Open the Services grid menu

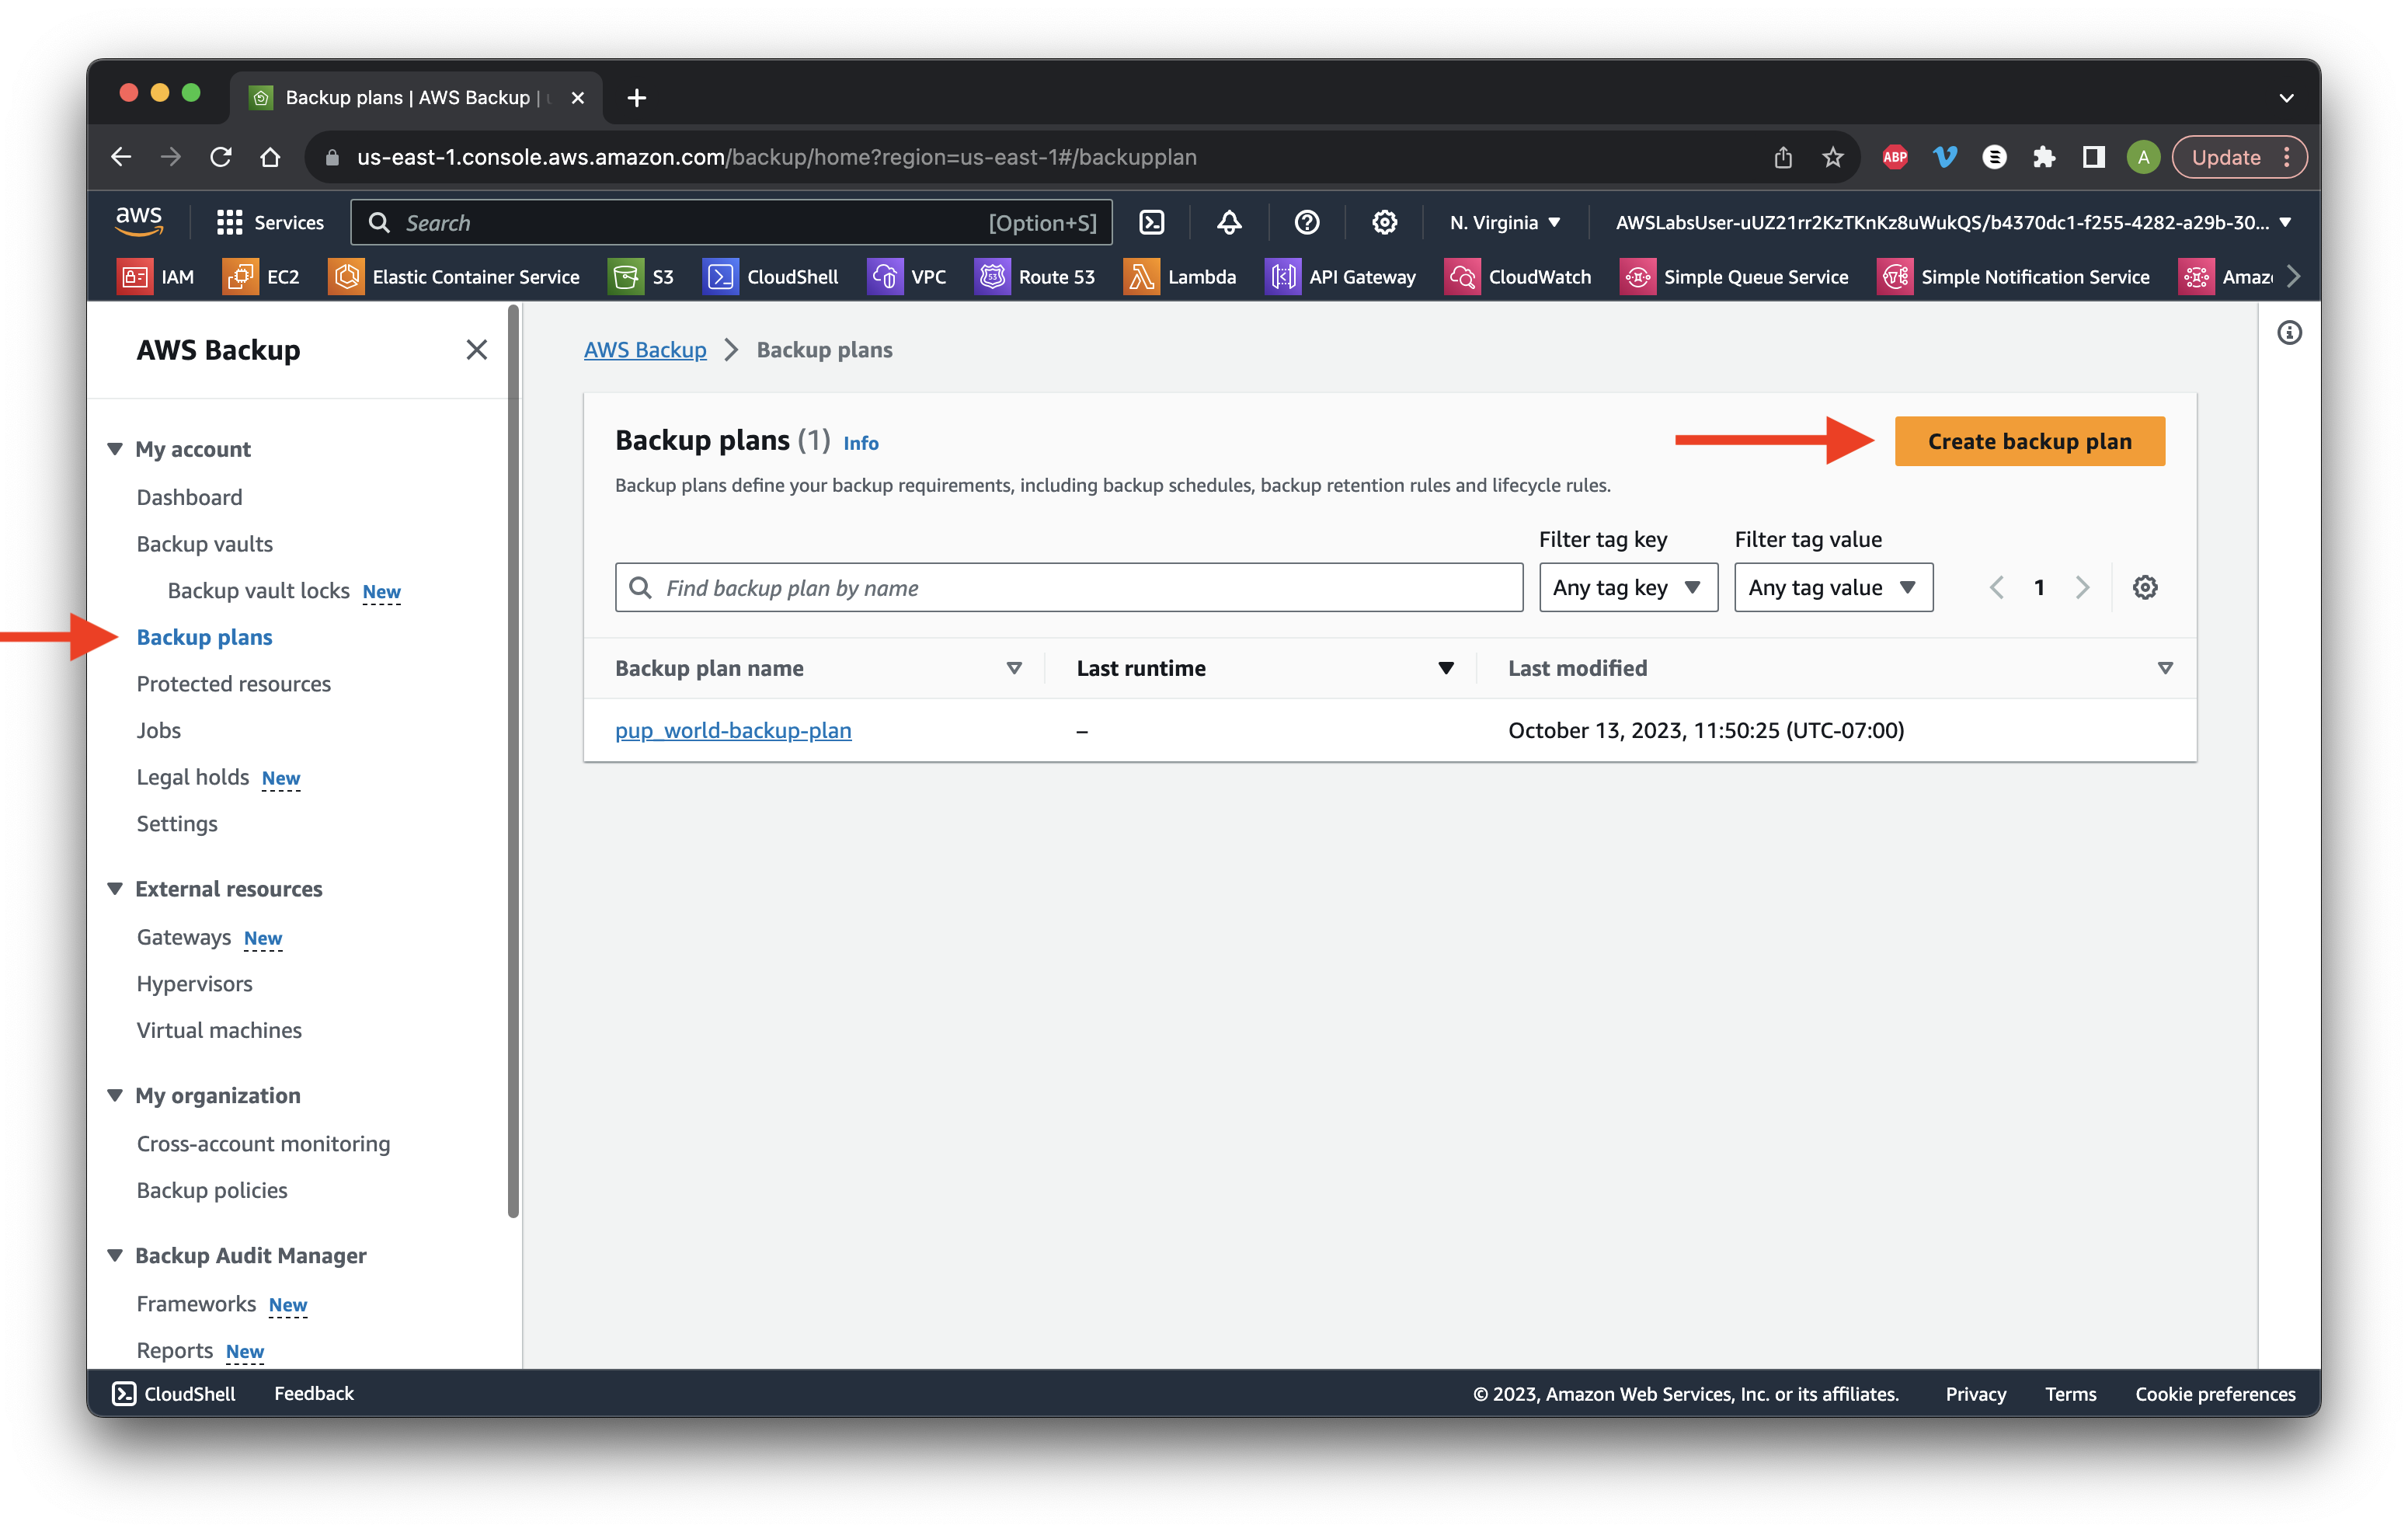(x=270, y=222)
